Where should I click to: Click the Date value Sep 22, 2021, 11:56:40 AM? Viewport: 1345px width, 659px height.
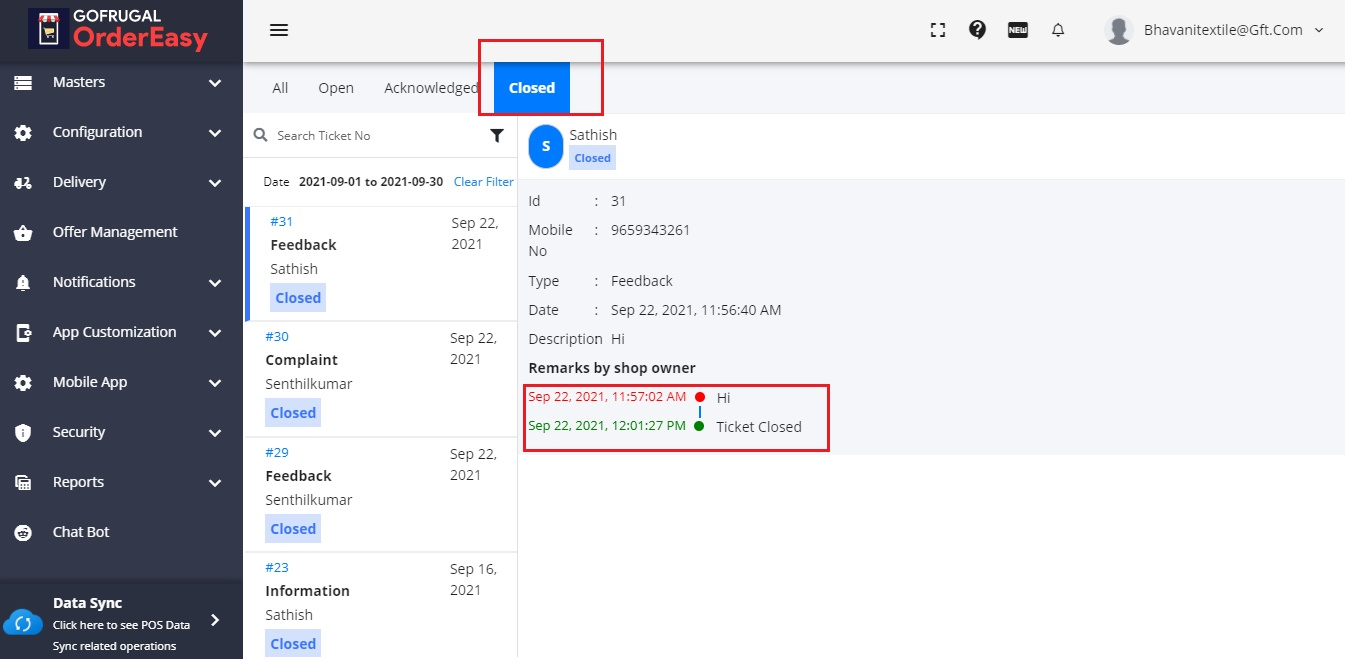pyautogui.click(x=696, y=310)
